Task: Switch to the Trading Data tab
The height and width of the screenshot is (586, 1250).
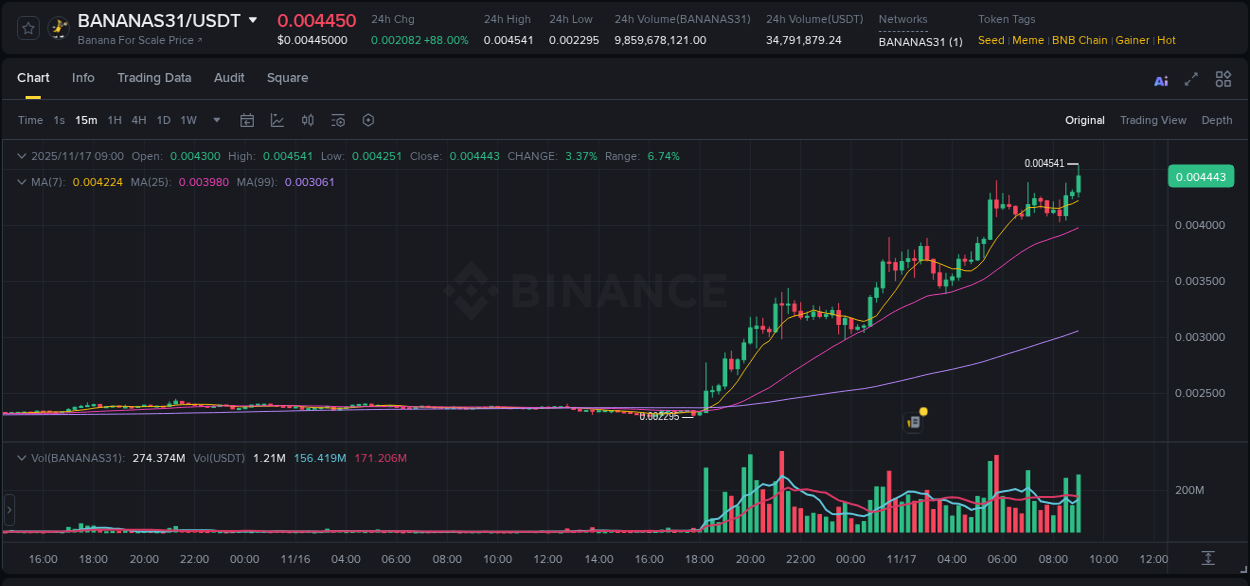Action: click(x=154, y=78)
